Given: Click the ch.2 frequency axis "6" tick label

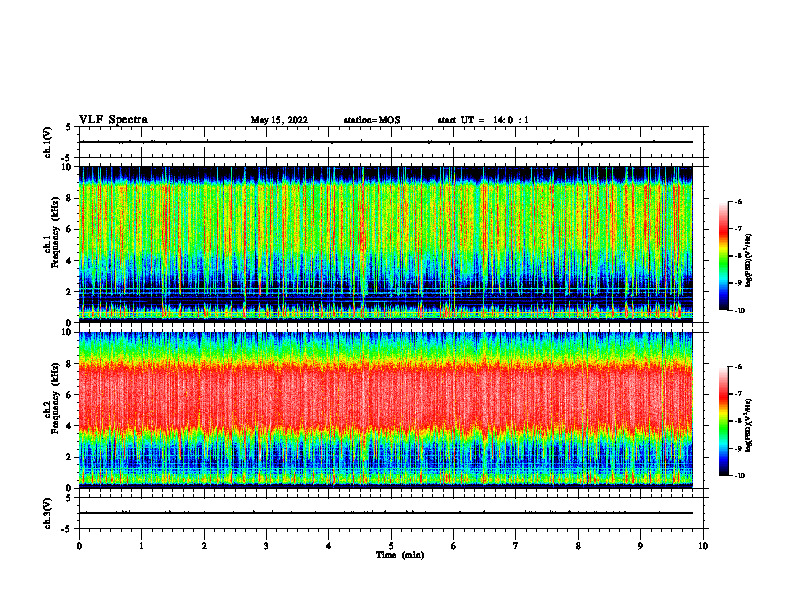Looking at the screenshot, I should (x=69, y=395).
